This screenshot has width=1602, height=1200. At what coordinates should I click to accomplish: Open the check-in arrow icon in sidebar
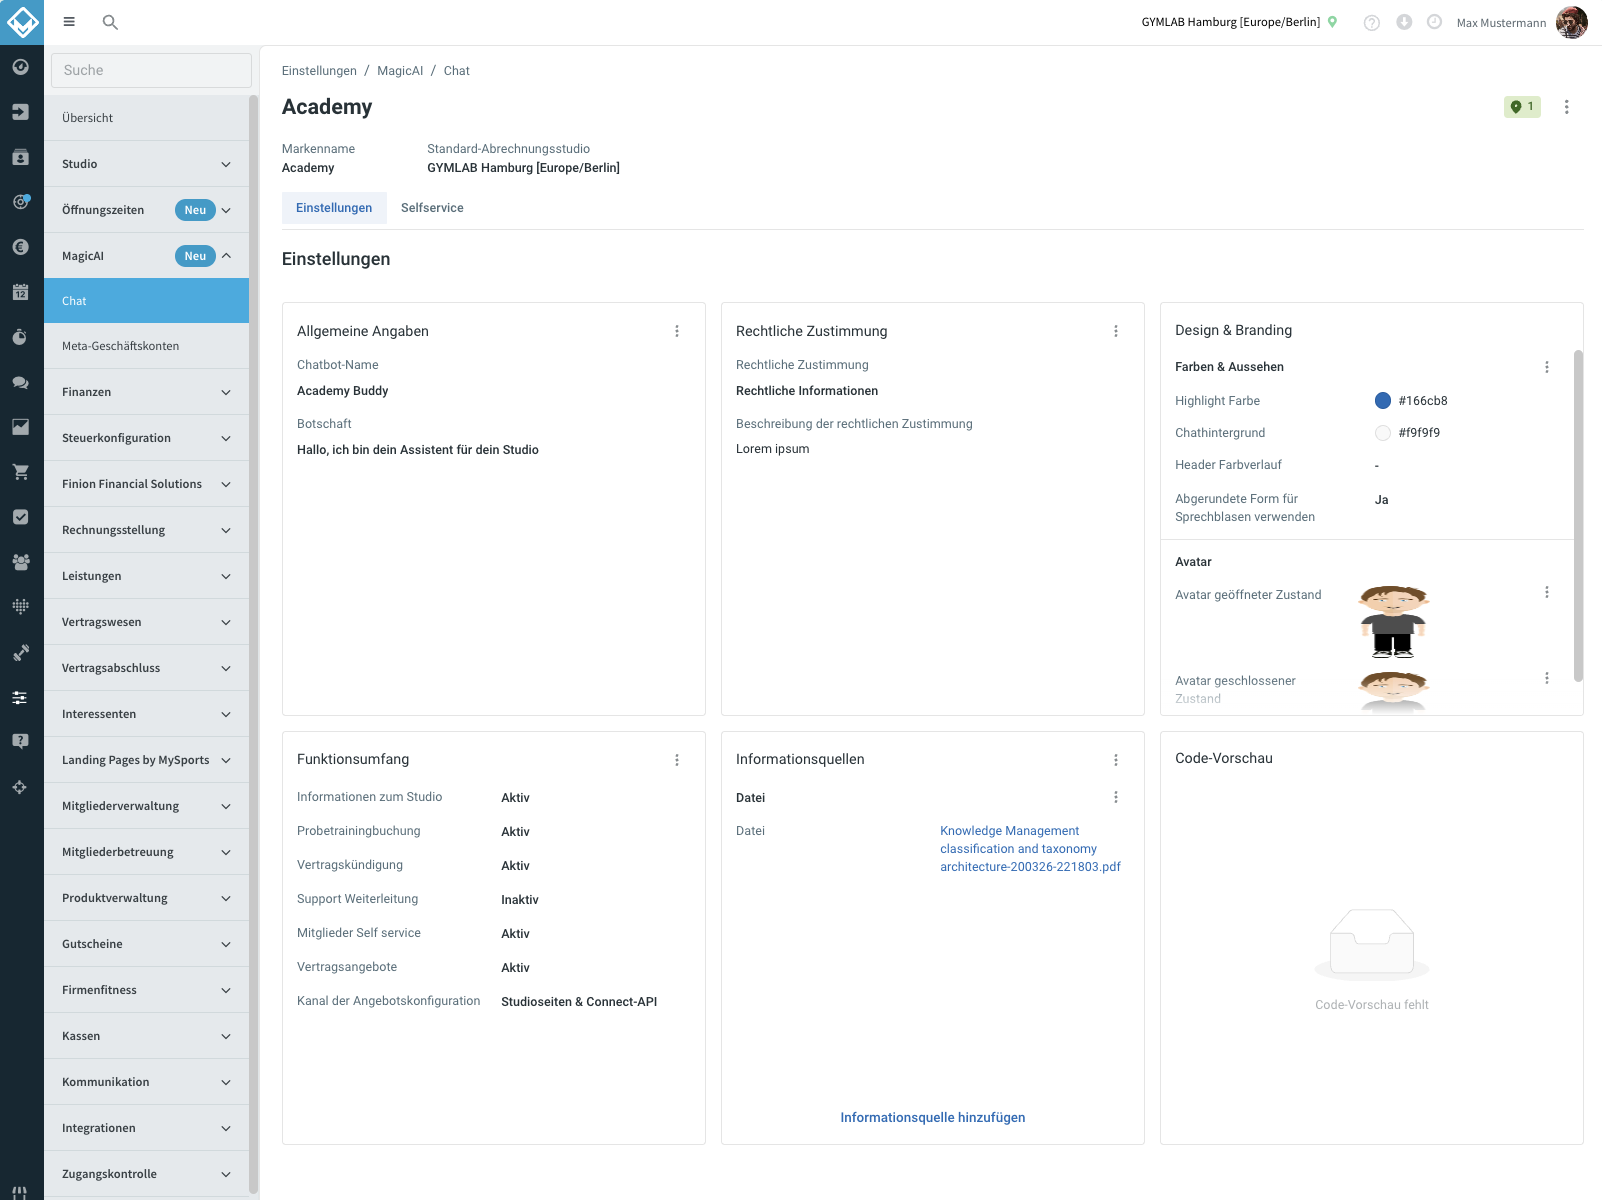(x=20, y=112)
